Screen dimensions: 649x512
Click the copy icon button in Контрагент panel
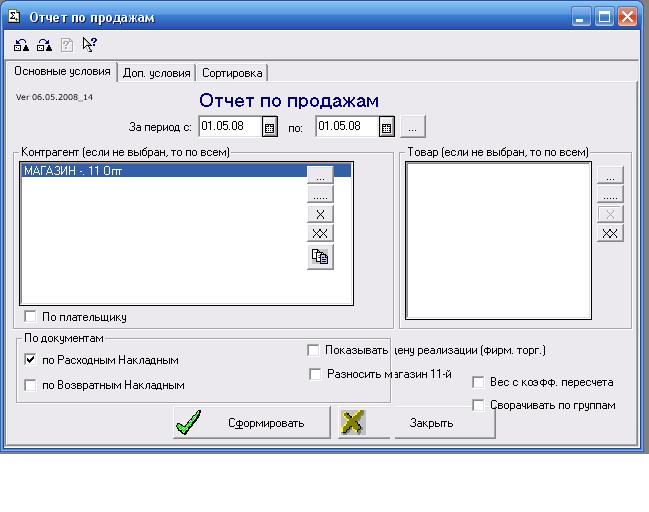320,257
